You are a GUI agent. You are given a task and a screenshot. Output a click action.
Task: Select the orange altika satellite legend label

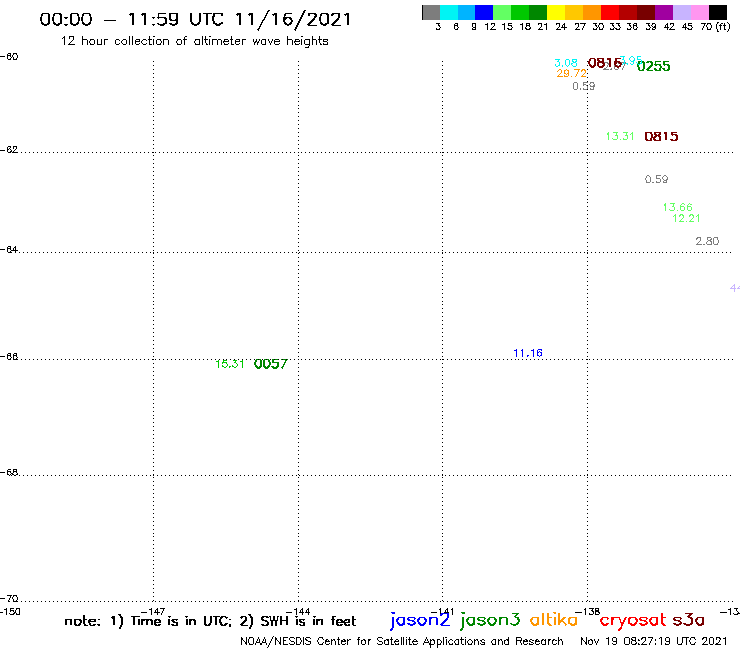[554, 620]
